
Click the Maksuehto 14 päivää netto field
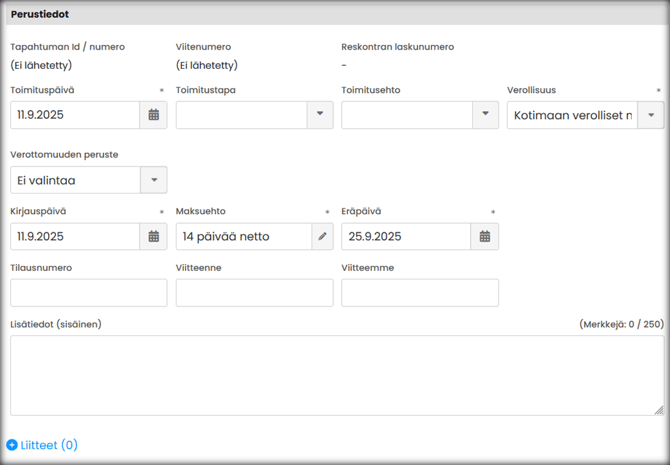point(243,236)
